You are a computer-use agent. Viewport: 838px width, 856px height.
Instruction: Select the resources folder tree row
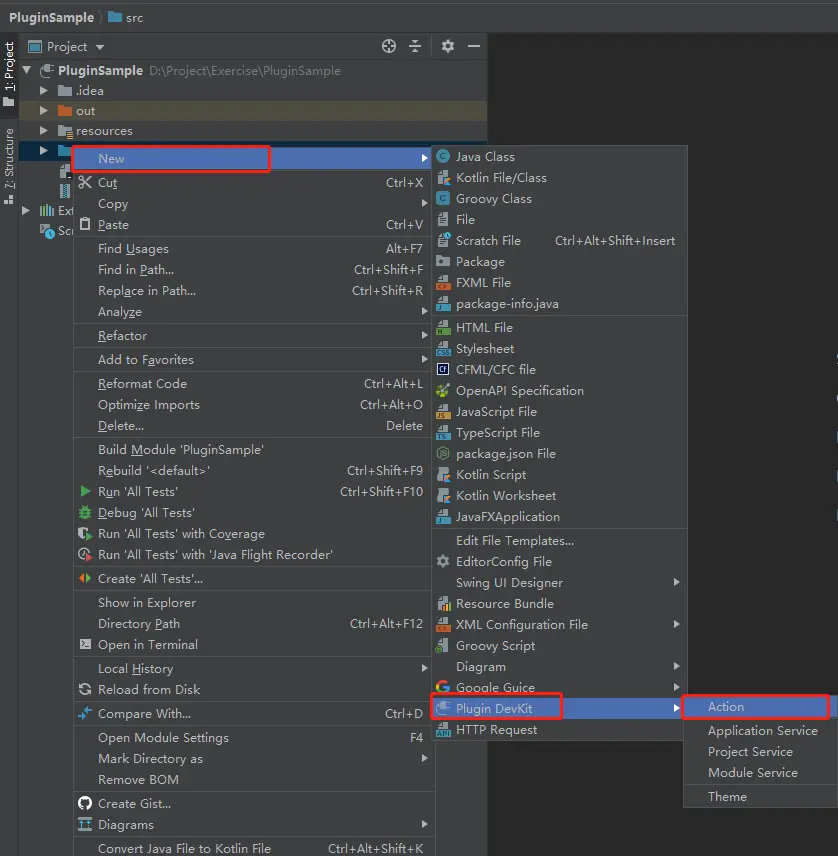[x=253, y=131]
